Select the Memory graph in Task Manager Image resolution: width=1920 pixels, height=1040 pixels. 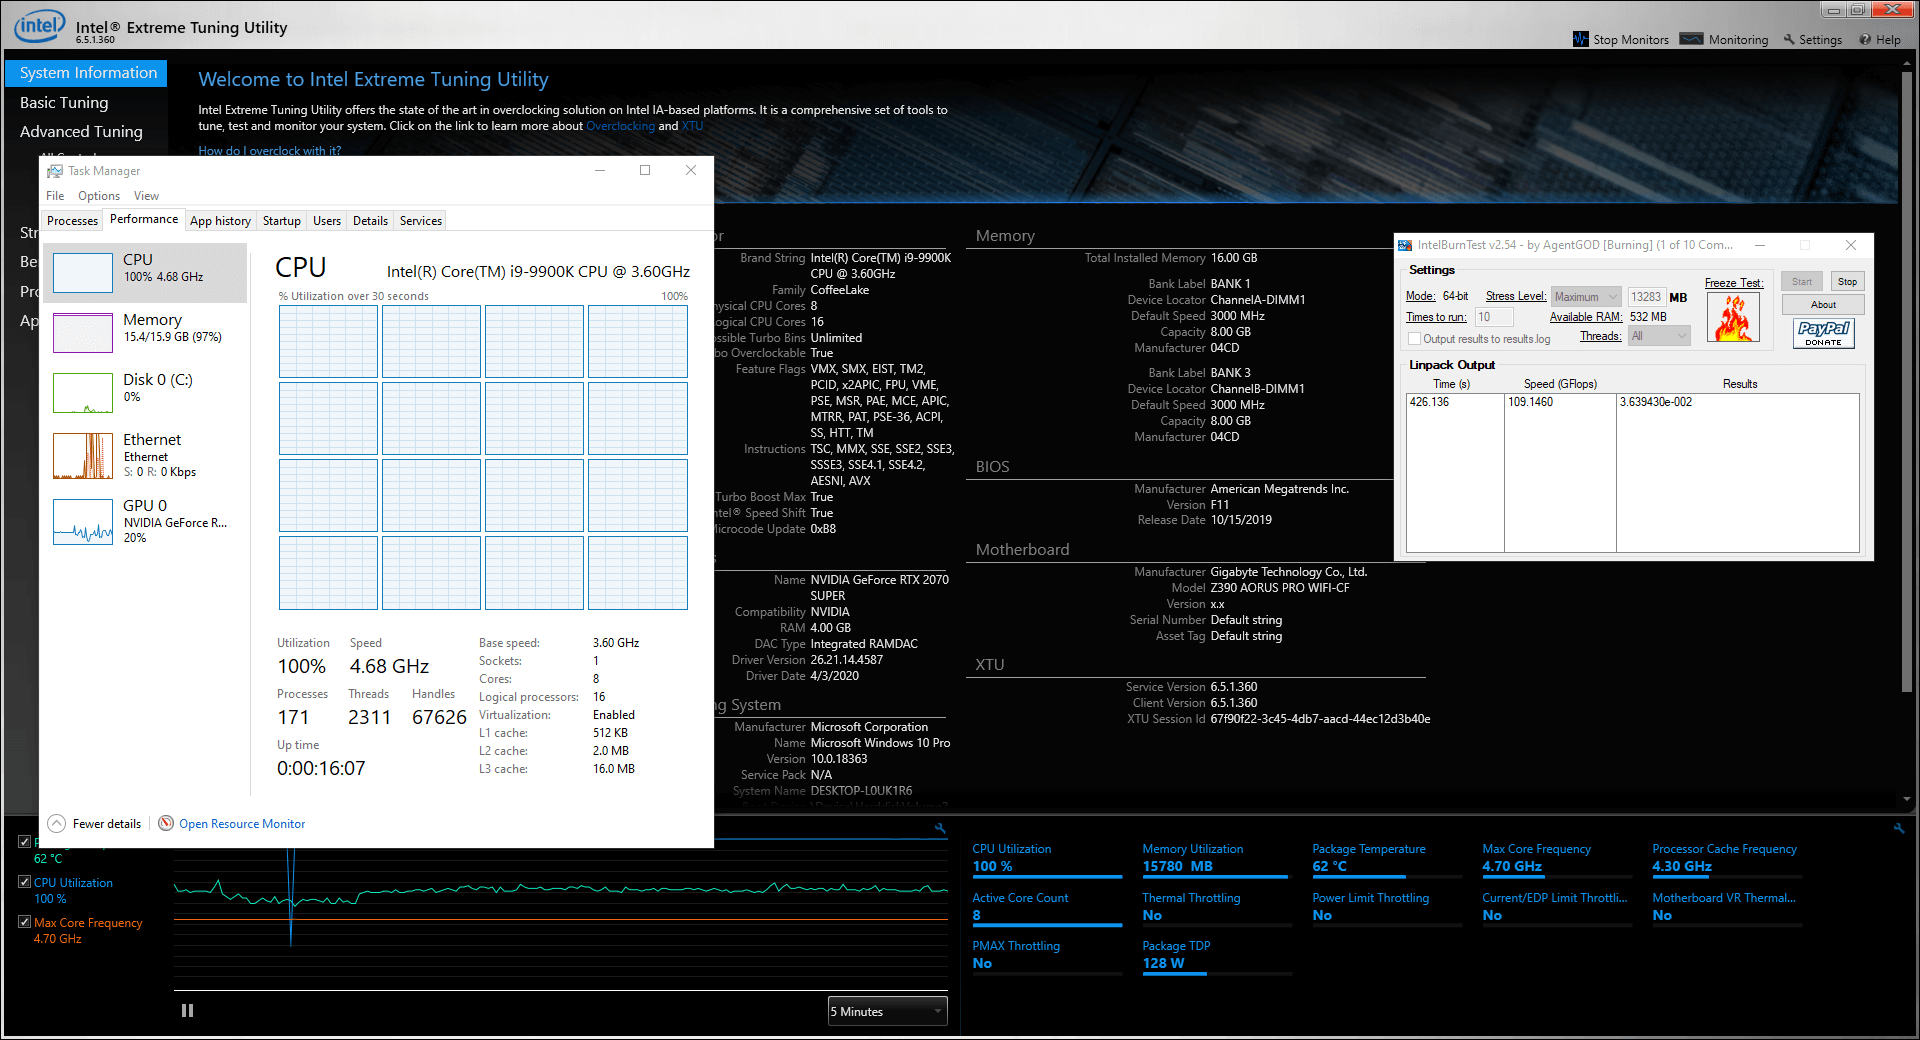click(x=83, y=333)
